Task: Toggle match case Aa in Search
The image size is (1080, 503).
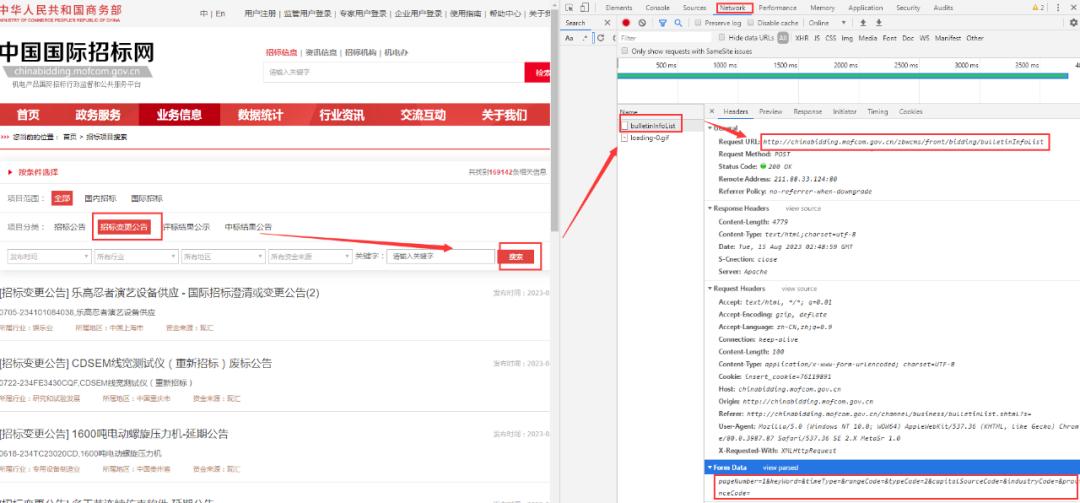Action: tap(570, 38)
